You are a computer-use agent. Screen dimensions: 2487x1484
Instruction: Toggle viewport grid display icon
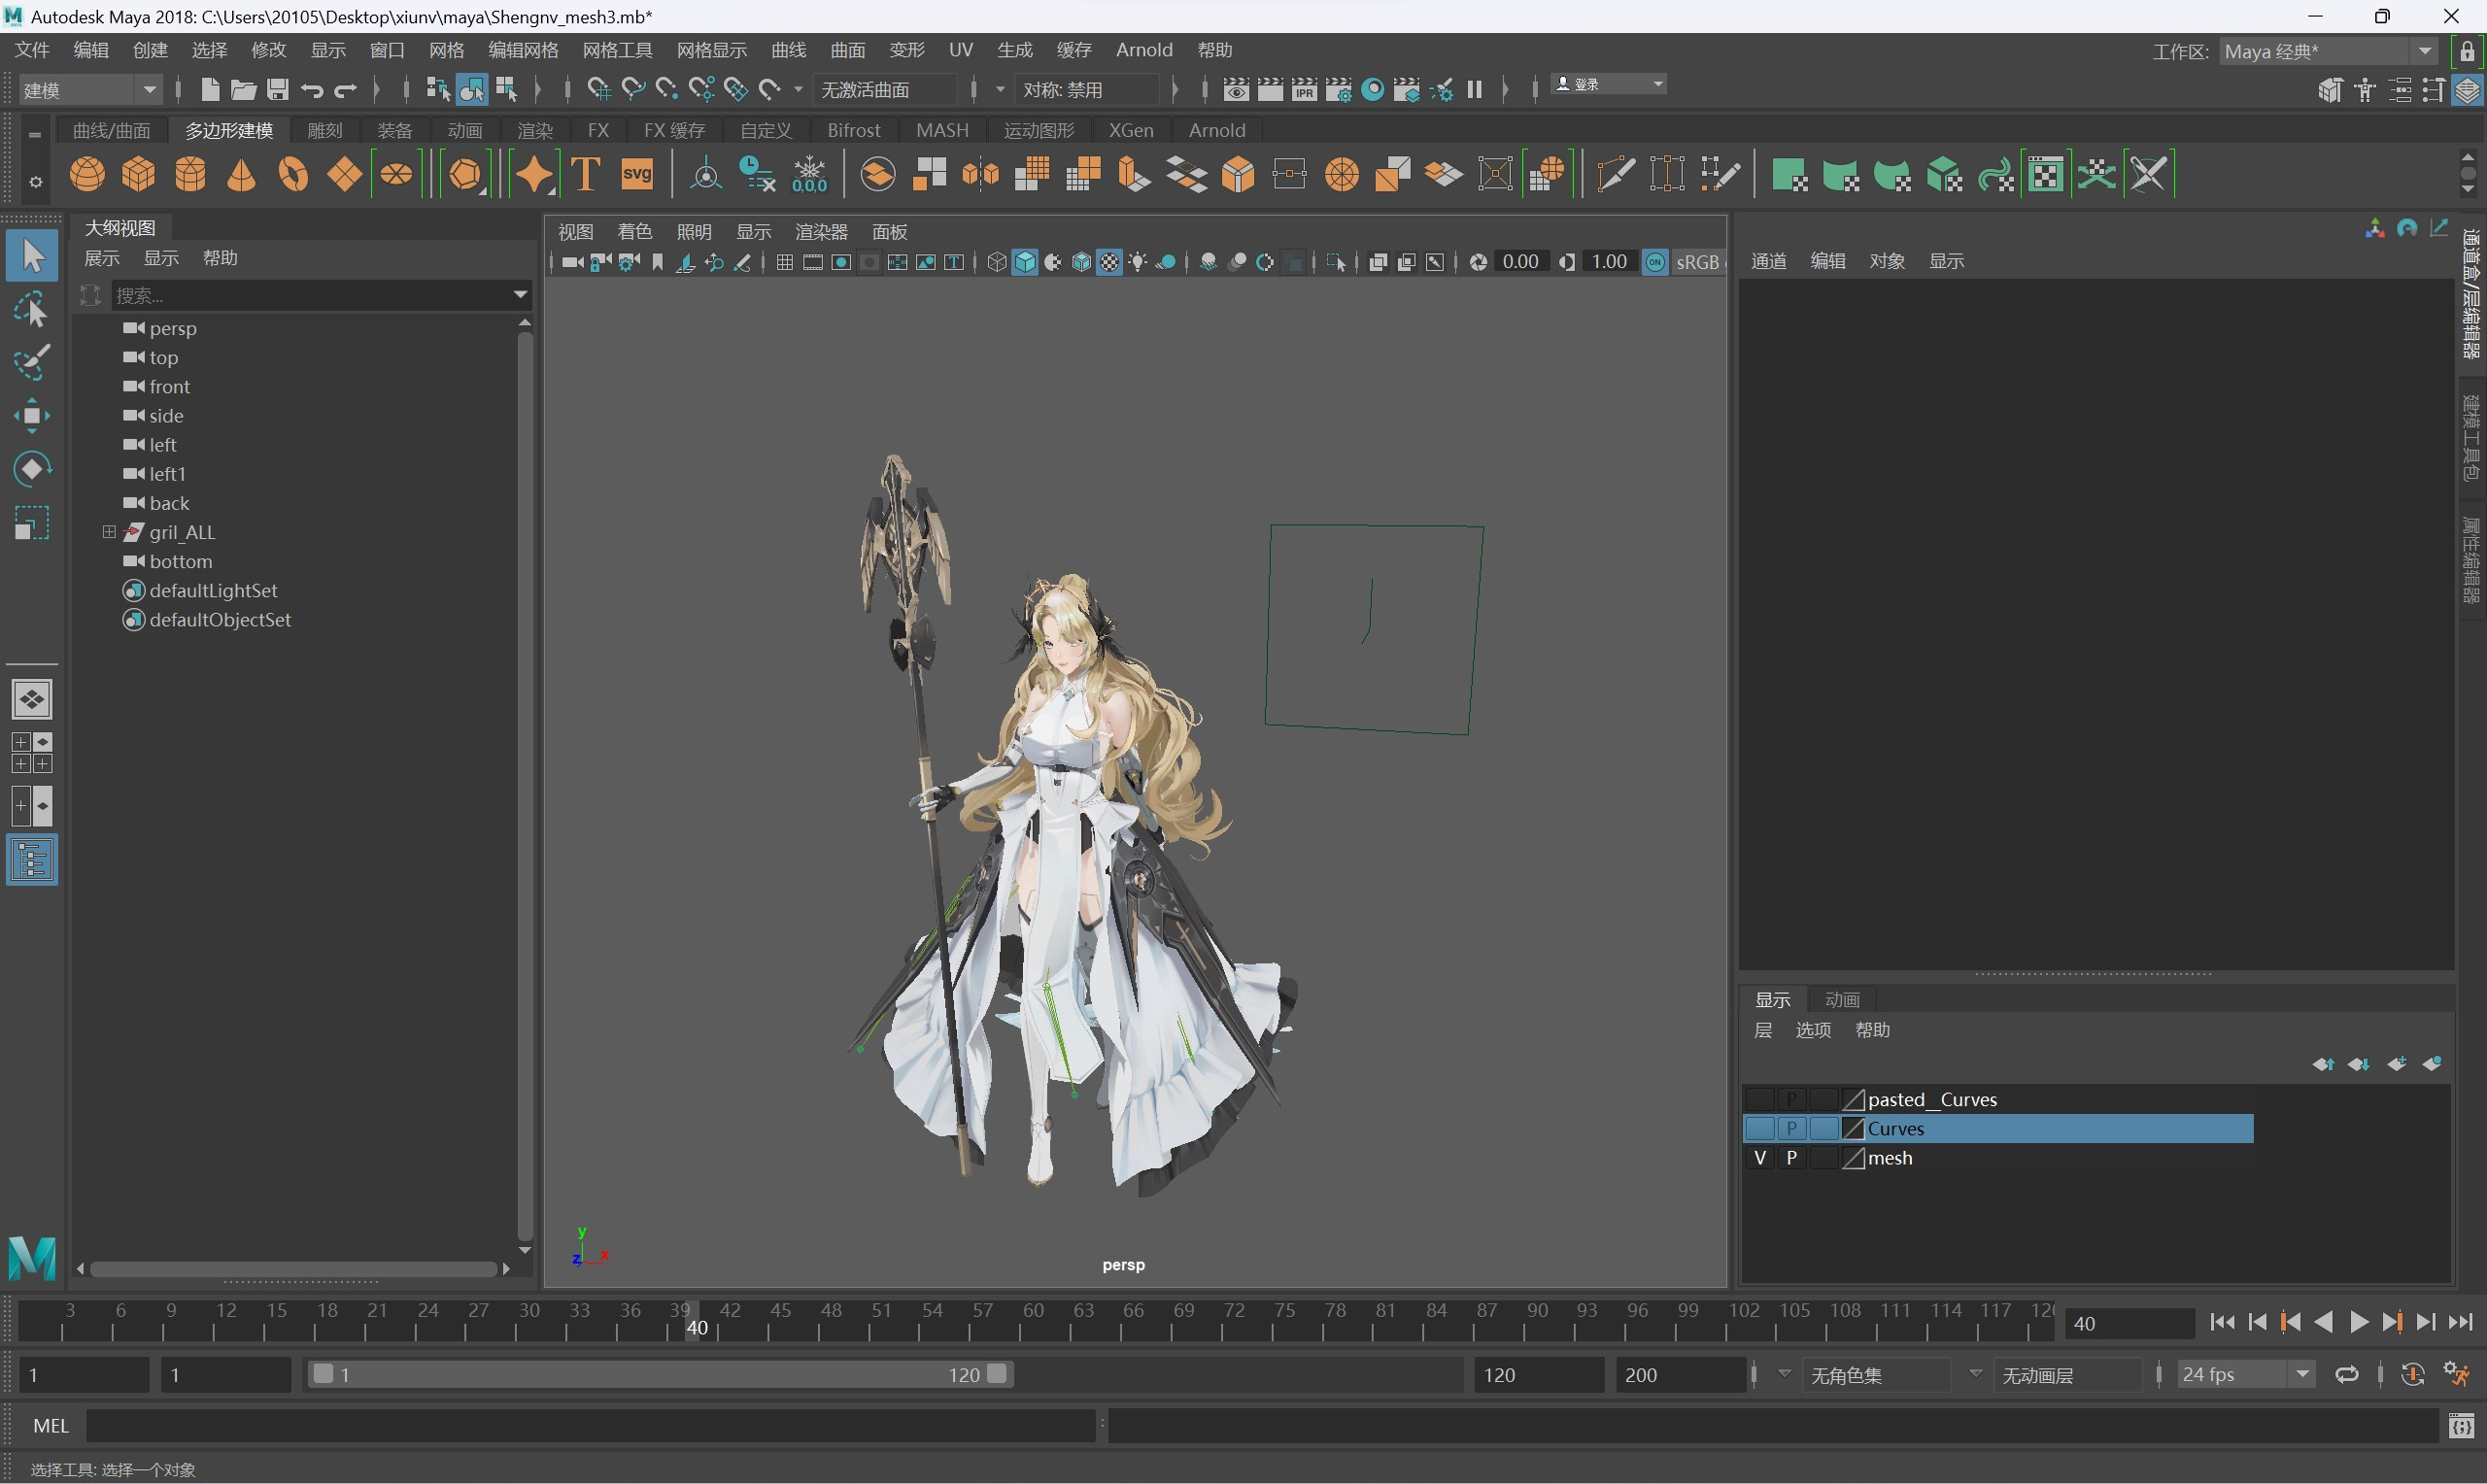(x=785, y=262)
